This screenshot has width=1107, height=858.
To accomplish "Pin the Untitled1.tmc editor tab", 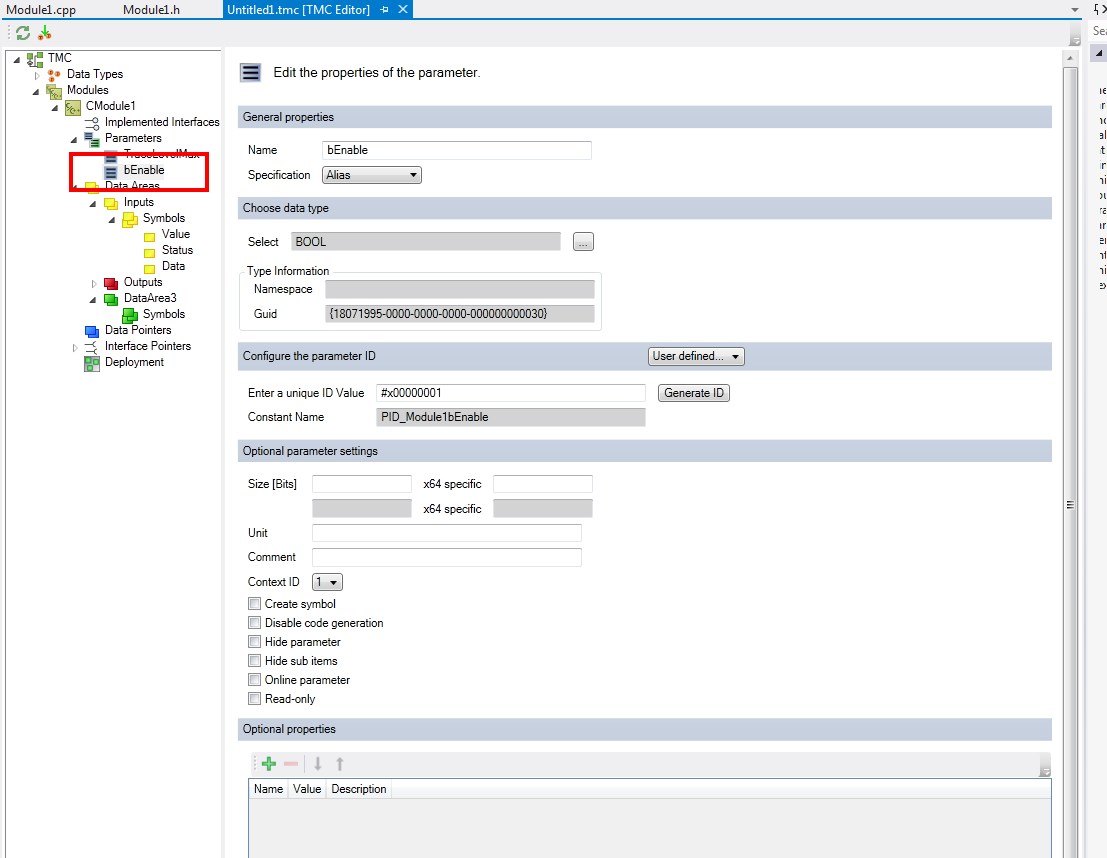I will 385,10.
